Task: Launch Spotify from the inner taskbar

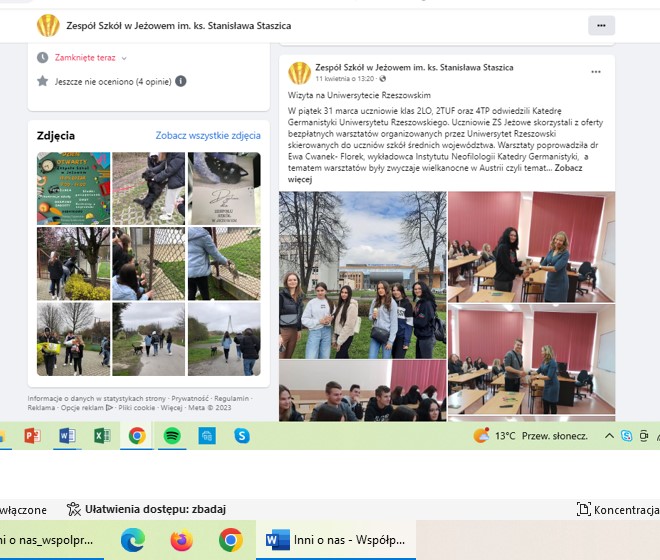Action: (171, 435)
